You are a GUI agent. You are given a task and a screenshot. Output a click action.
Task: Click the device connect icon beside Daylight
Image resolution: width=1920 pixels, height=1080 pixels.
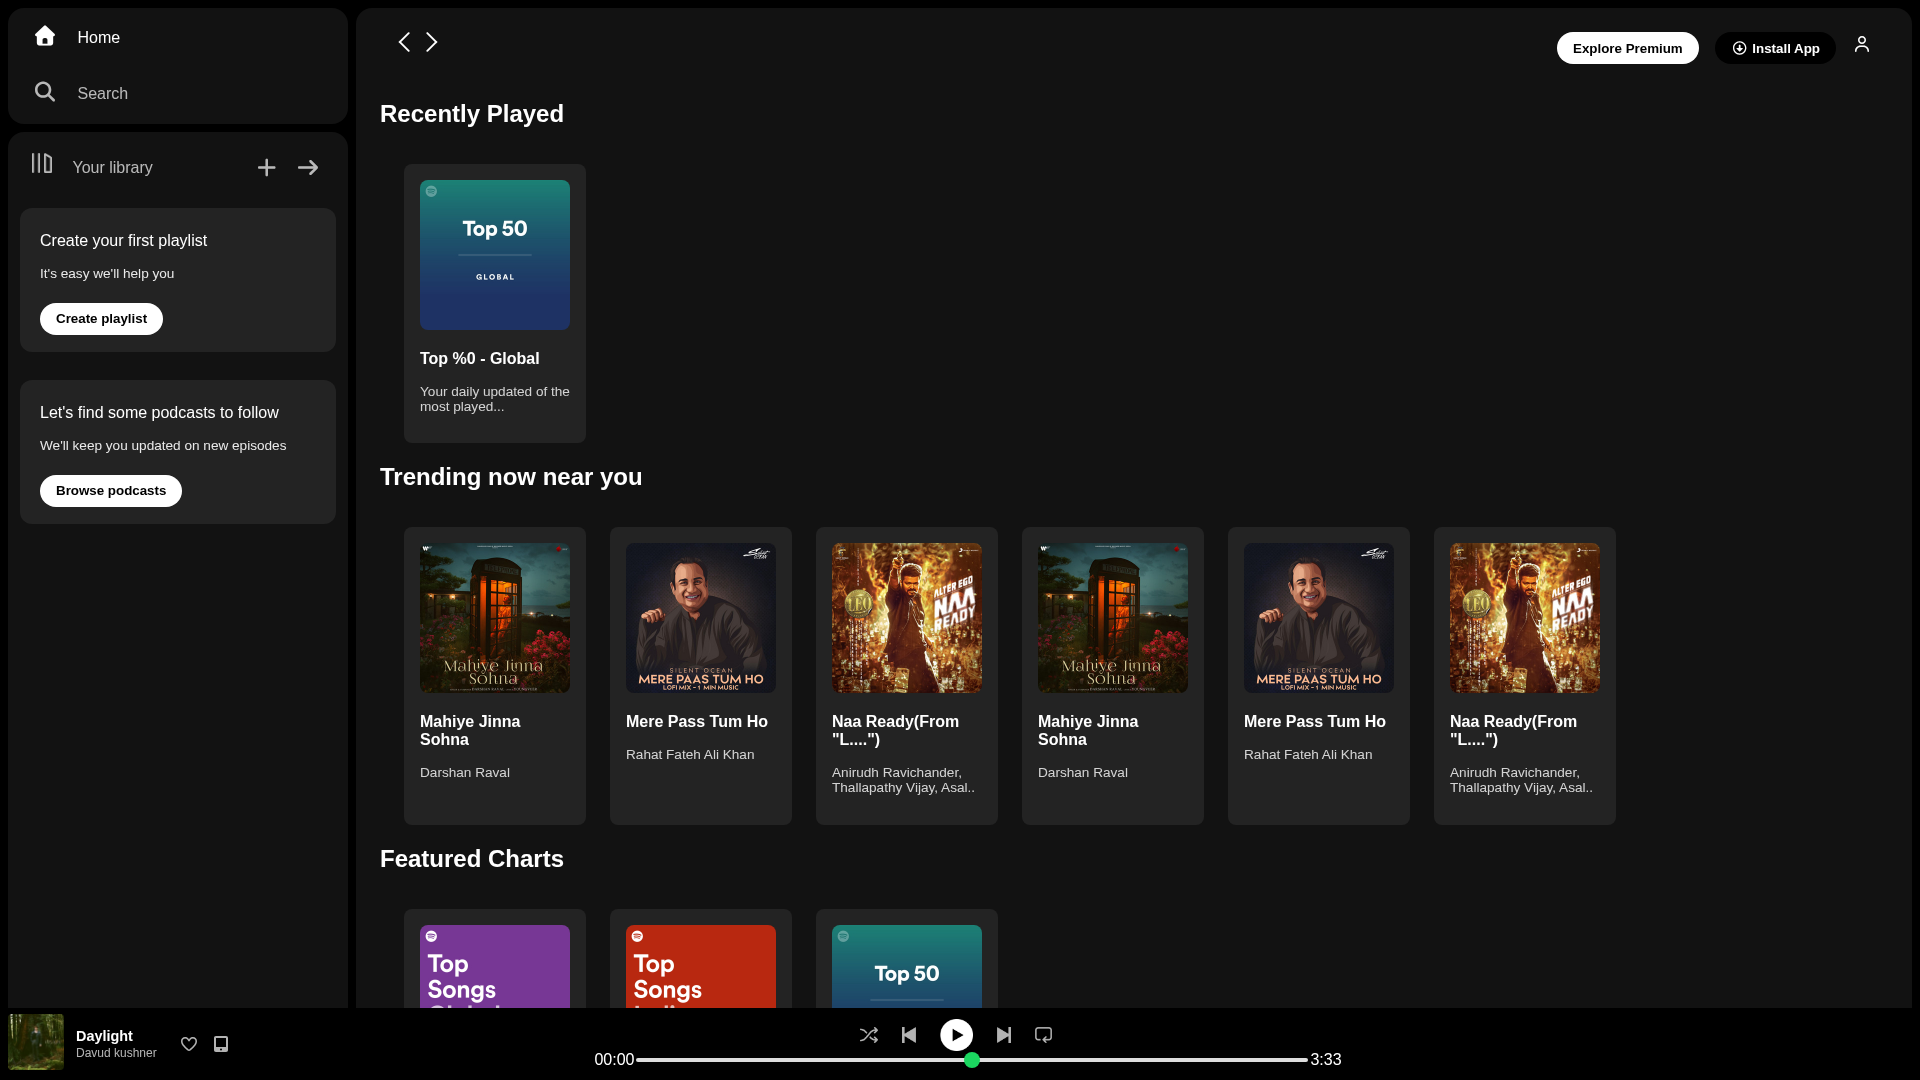click(x=221, y=1044)
